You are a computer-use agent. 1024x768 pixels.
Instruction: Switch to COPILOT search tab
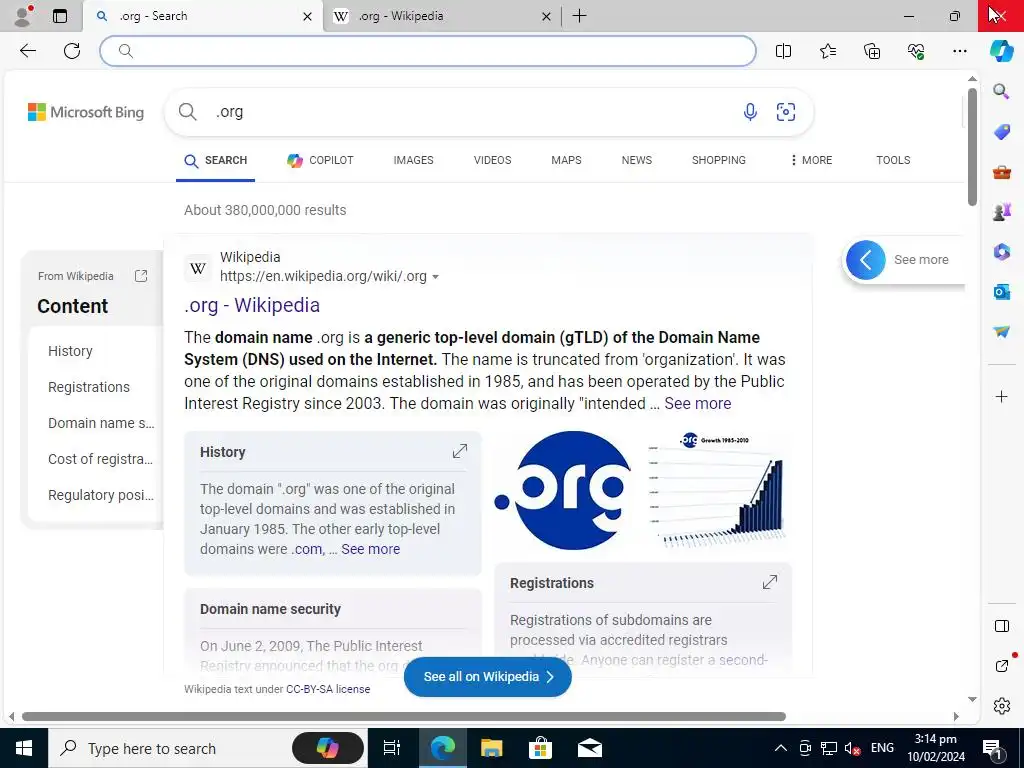tap(320, 160)
